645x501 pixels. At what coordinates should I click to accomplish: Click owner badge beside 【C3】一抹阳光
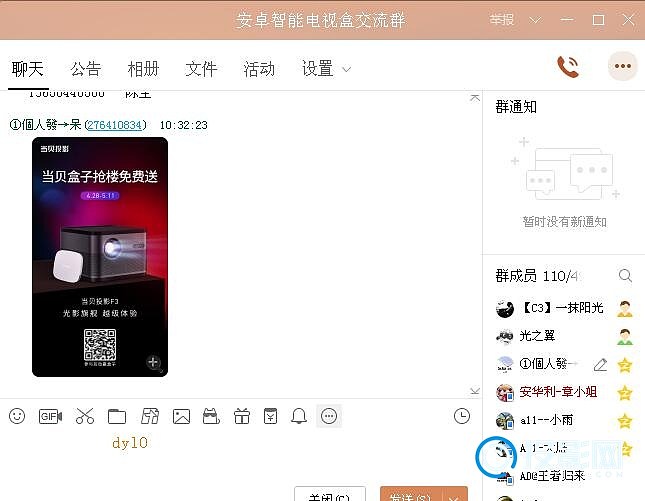tap(625, 308)
